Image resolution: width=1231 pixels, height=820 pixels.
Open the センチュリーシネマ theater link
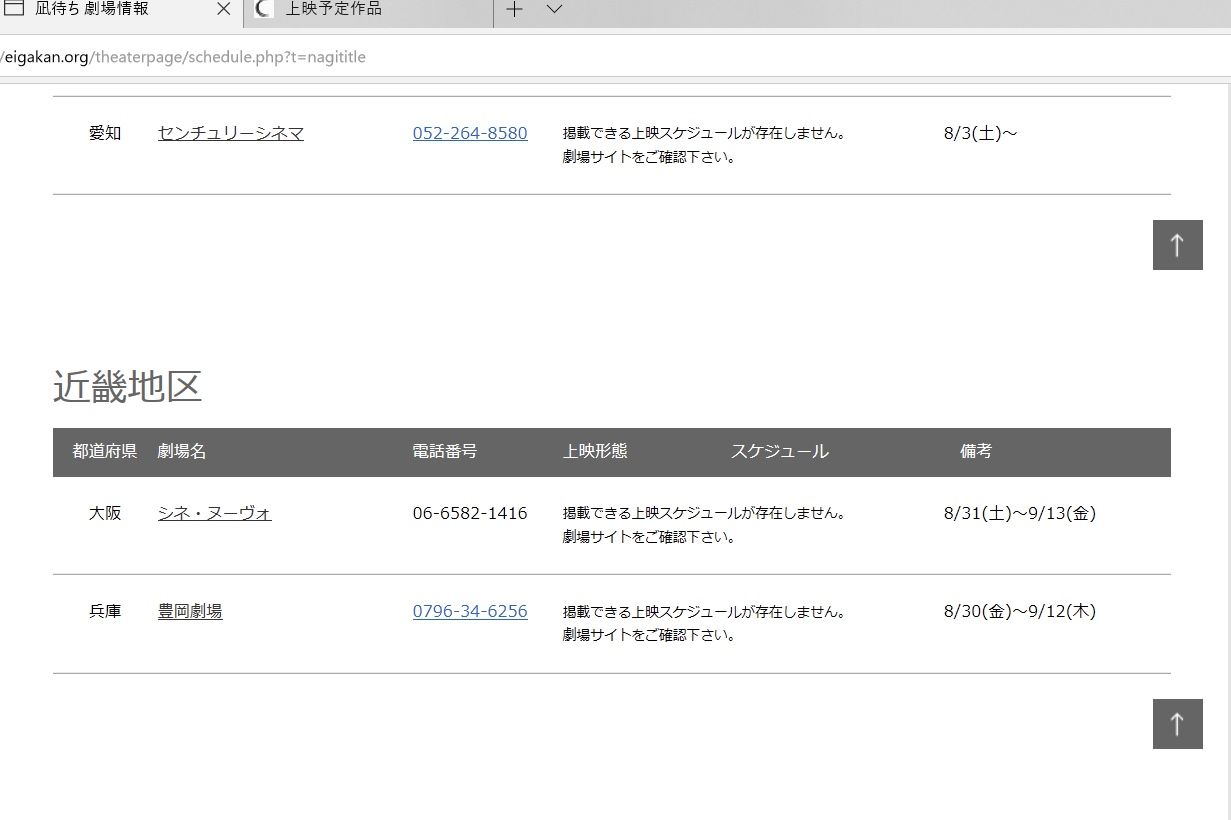tap(230, 133)
